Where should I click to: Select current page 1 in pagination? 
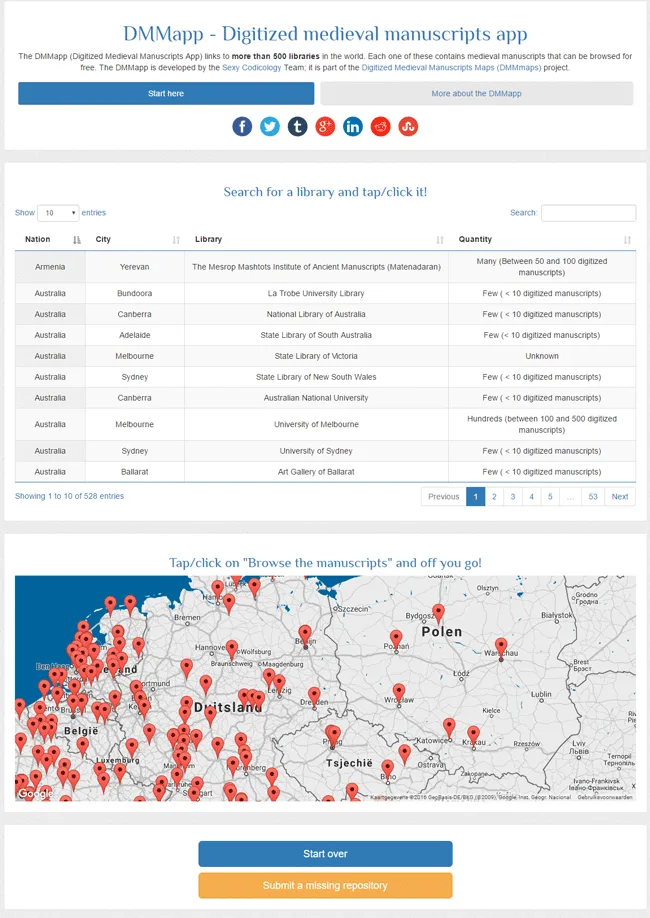pyautogui.click(x=475, y=496)
